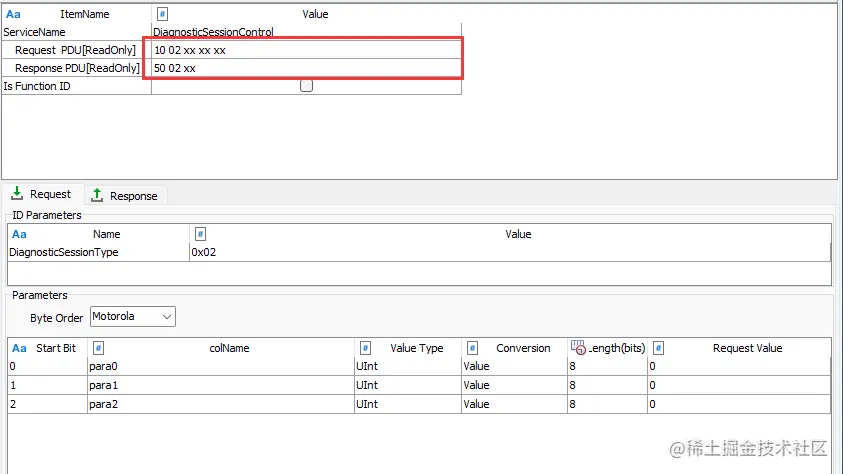Image resolution: width=843 pixels, height=474 pixels.
Task: Click the Aa icon beside Name header
Action: click(x=19, y=234)
